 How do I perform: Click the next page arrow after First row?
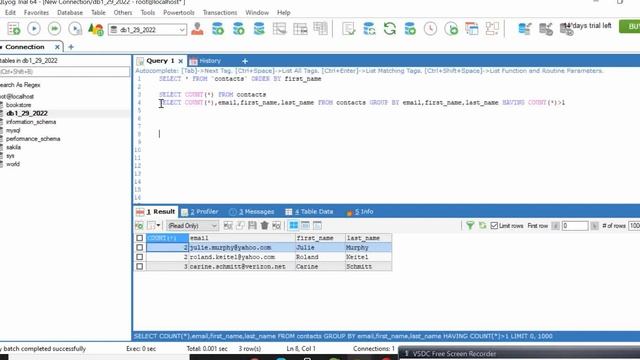pos(594,226)
